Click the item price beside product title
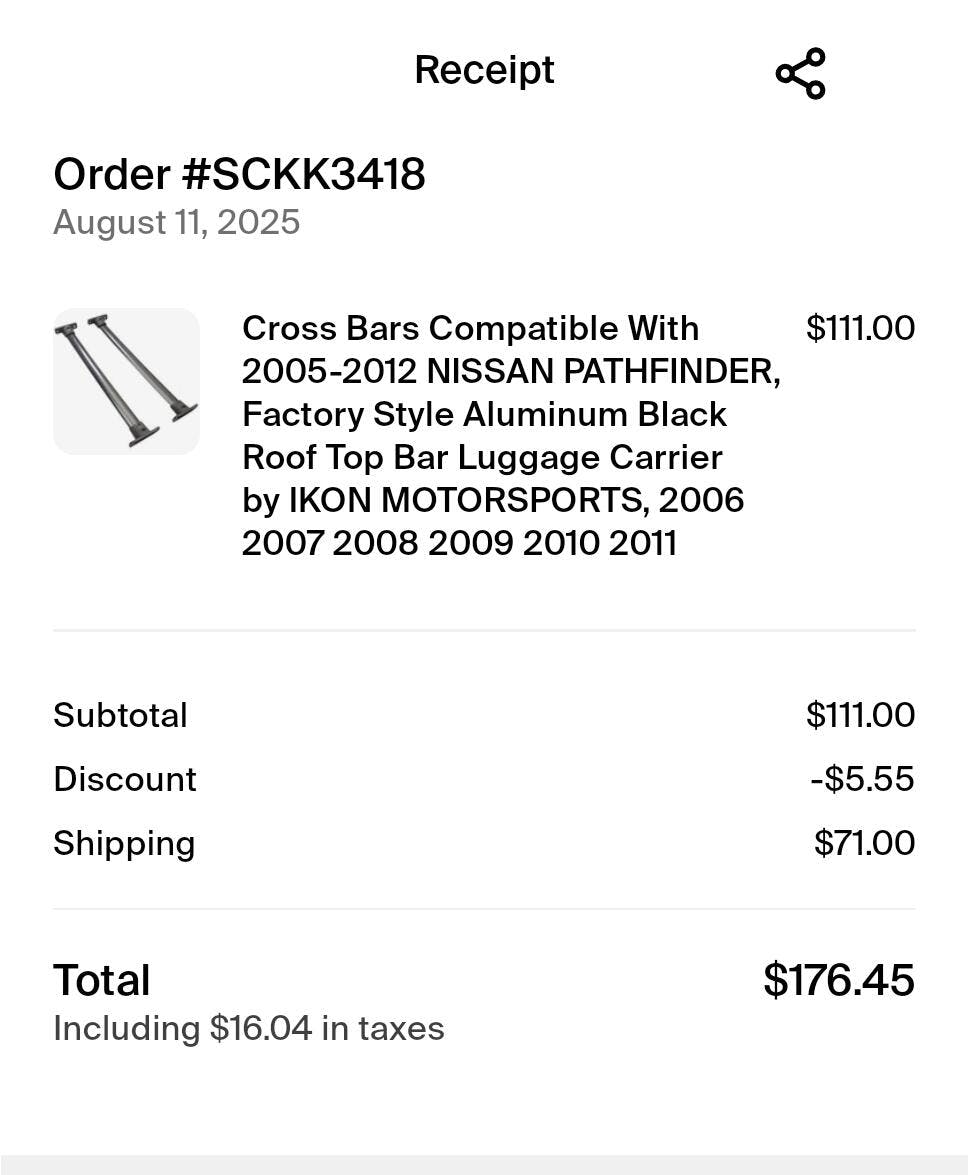The image size is (968, 1175). [860, 328]
